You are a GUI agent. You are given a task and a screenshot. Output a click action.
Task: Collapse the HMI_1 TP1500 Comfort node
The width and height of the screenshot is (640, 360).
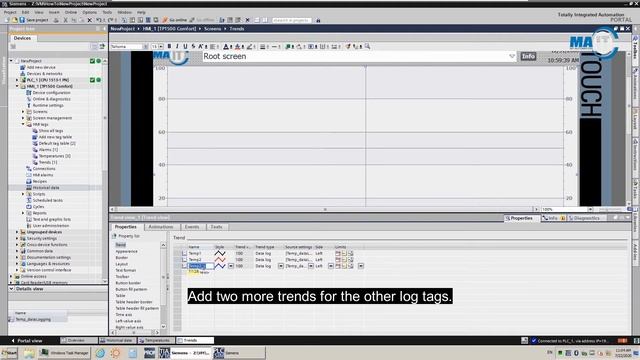click(x=17, y=87)
